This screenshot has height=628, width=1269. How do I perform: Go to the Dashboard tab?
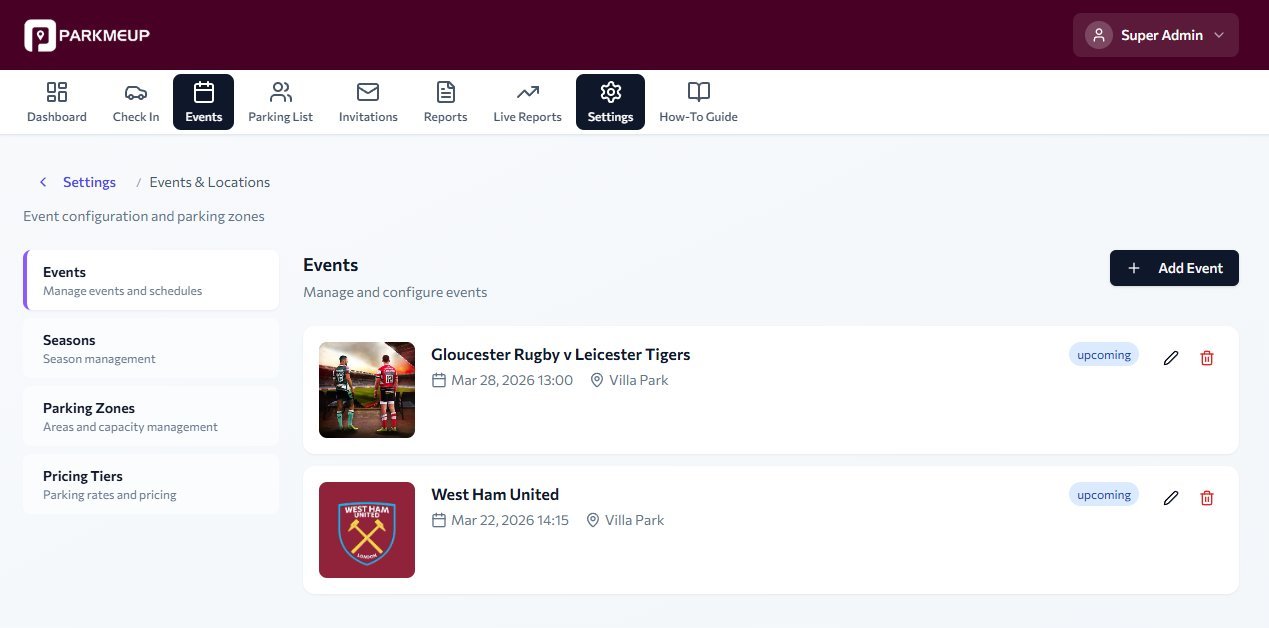56,100
